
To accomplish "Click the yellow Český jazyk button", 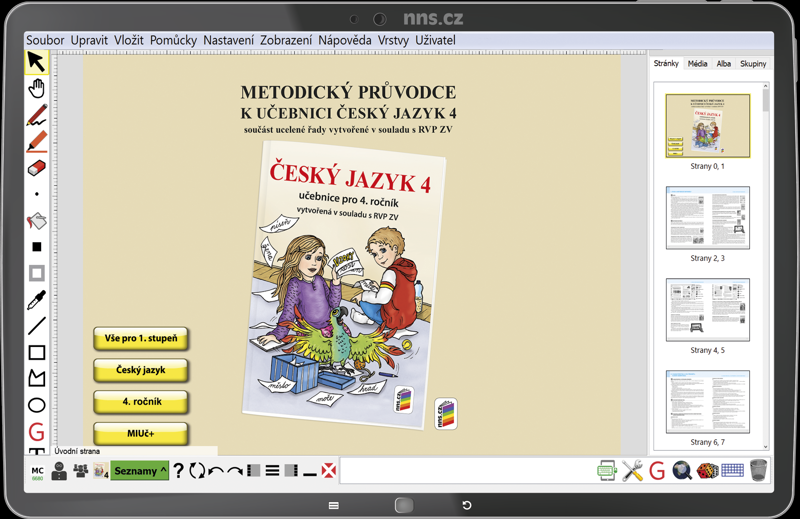I will [141, 370].
